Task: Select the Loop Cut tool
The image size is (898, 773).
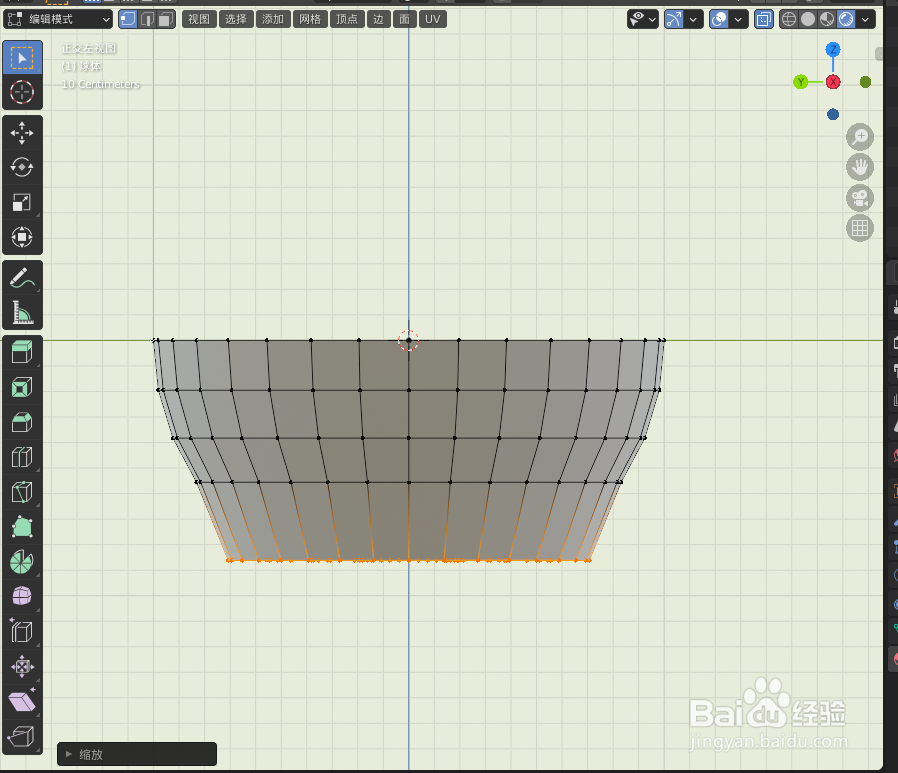Action: (x=22, y=458)
